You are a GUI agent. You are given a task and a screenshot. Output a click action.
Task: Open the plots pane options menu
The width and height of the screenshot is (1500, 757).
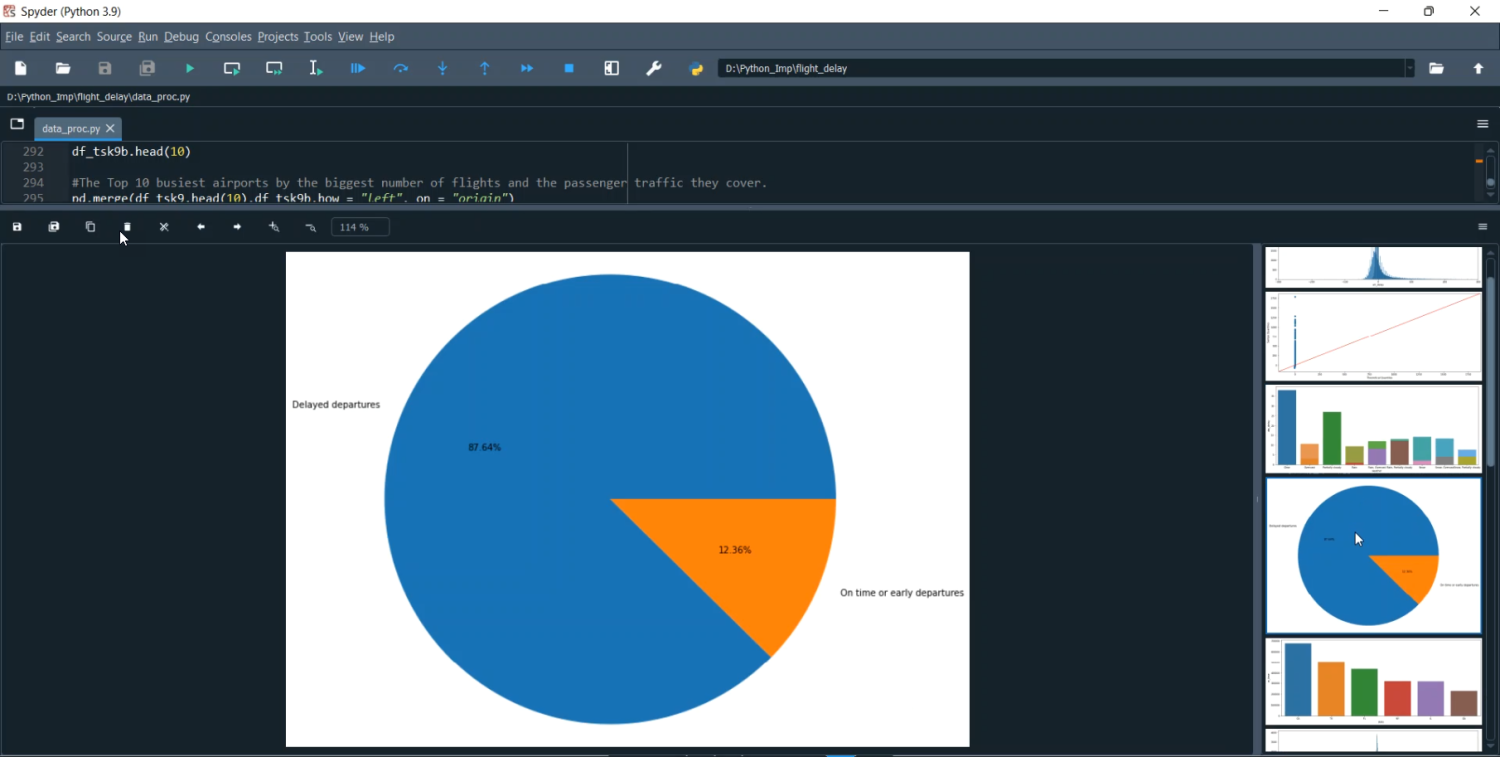coord(1483,227)
